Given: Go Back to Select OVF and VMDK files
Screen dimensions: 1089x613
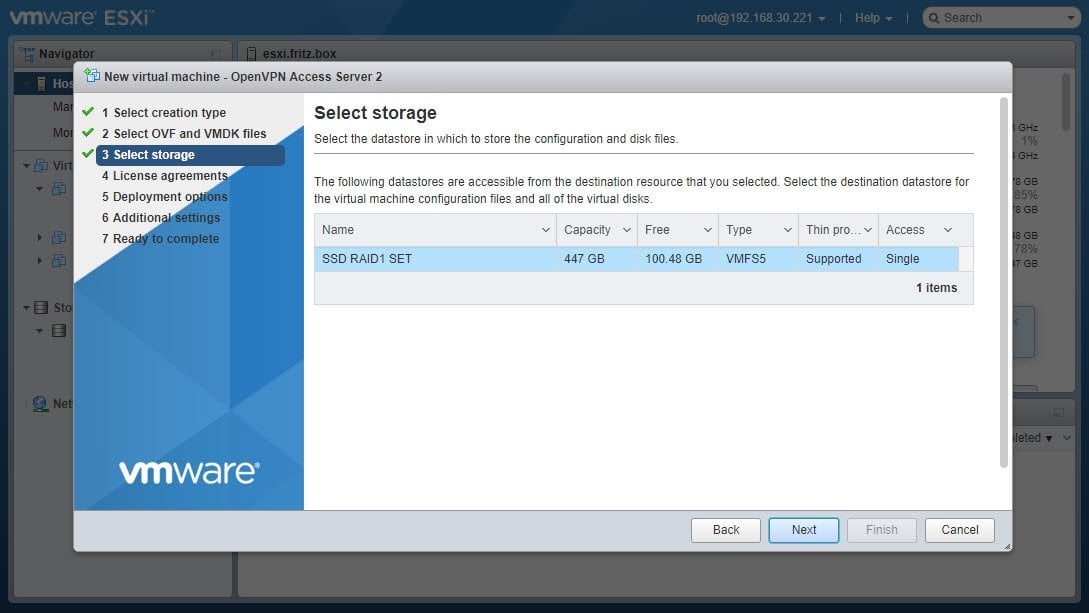Looking at the screenshot, I should pyautogui.click(x=725, y=530).
